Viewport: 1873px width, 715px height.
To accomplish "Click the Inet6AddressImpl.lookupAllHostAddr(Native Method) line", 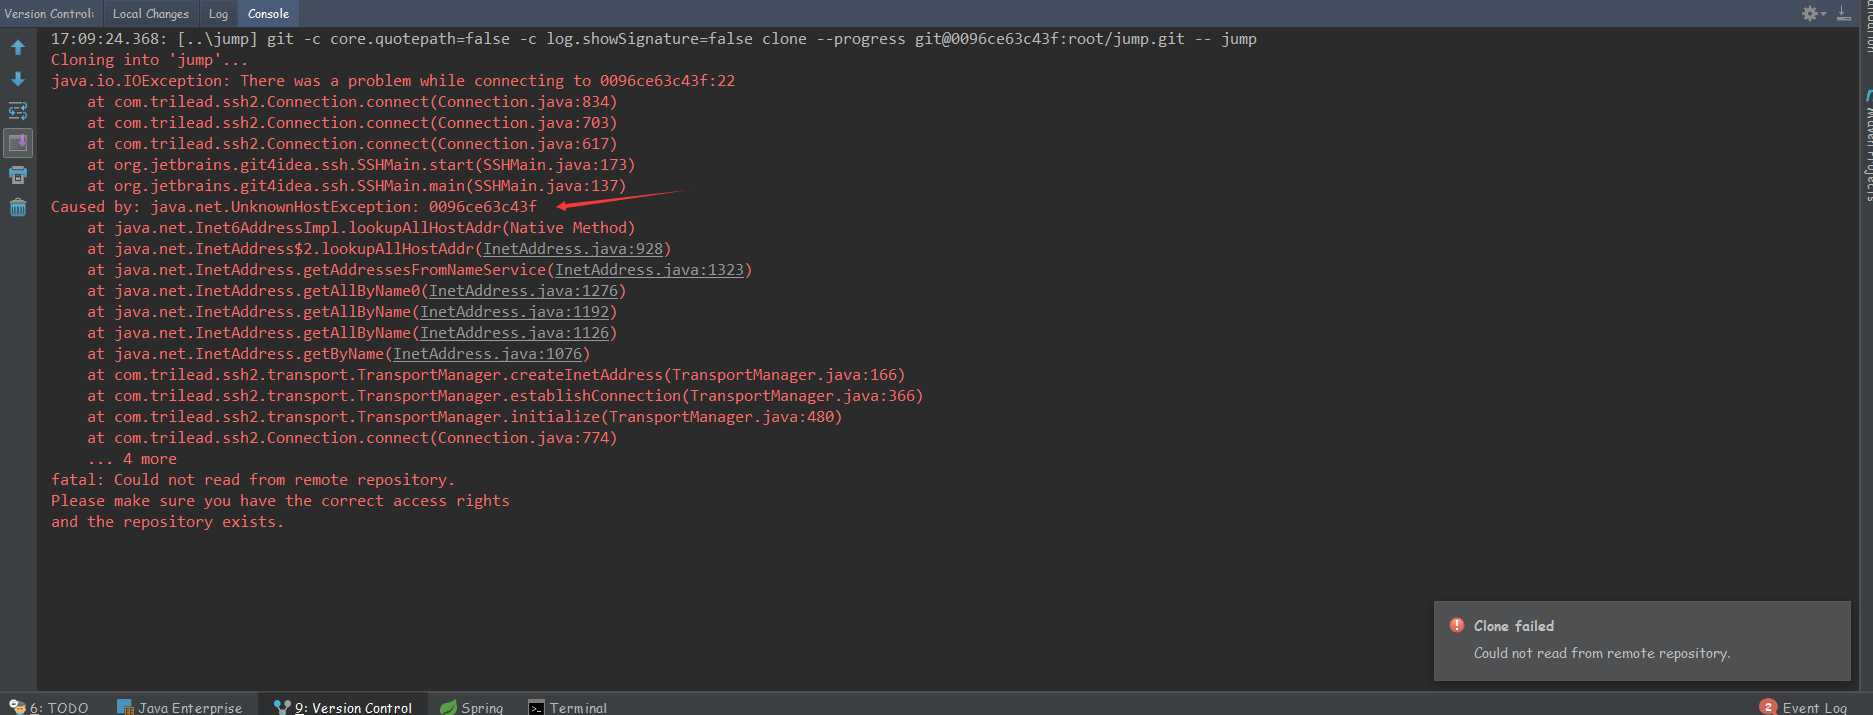I will [361, 228].
